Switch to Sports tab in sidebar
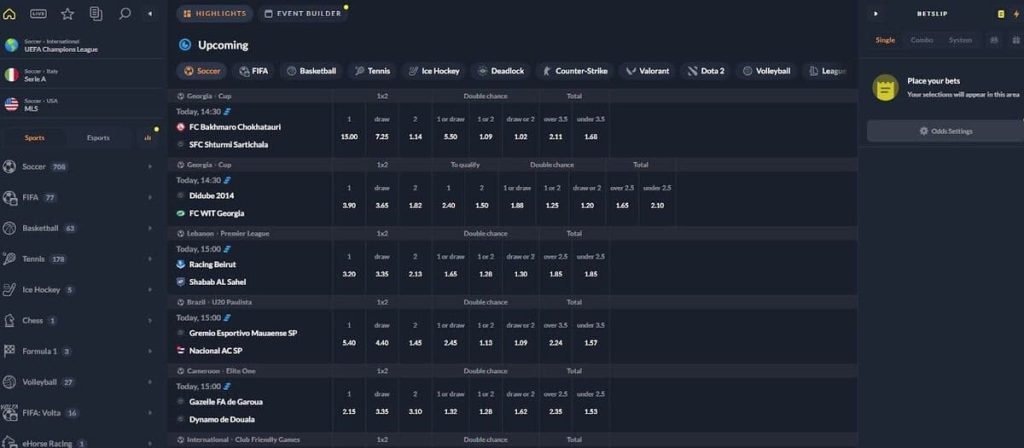Image resolution: width=1024 pixels, height=448 pixels. point(35,138)
